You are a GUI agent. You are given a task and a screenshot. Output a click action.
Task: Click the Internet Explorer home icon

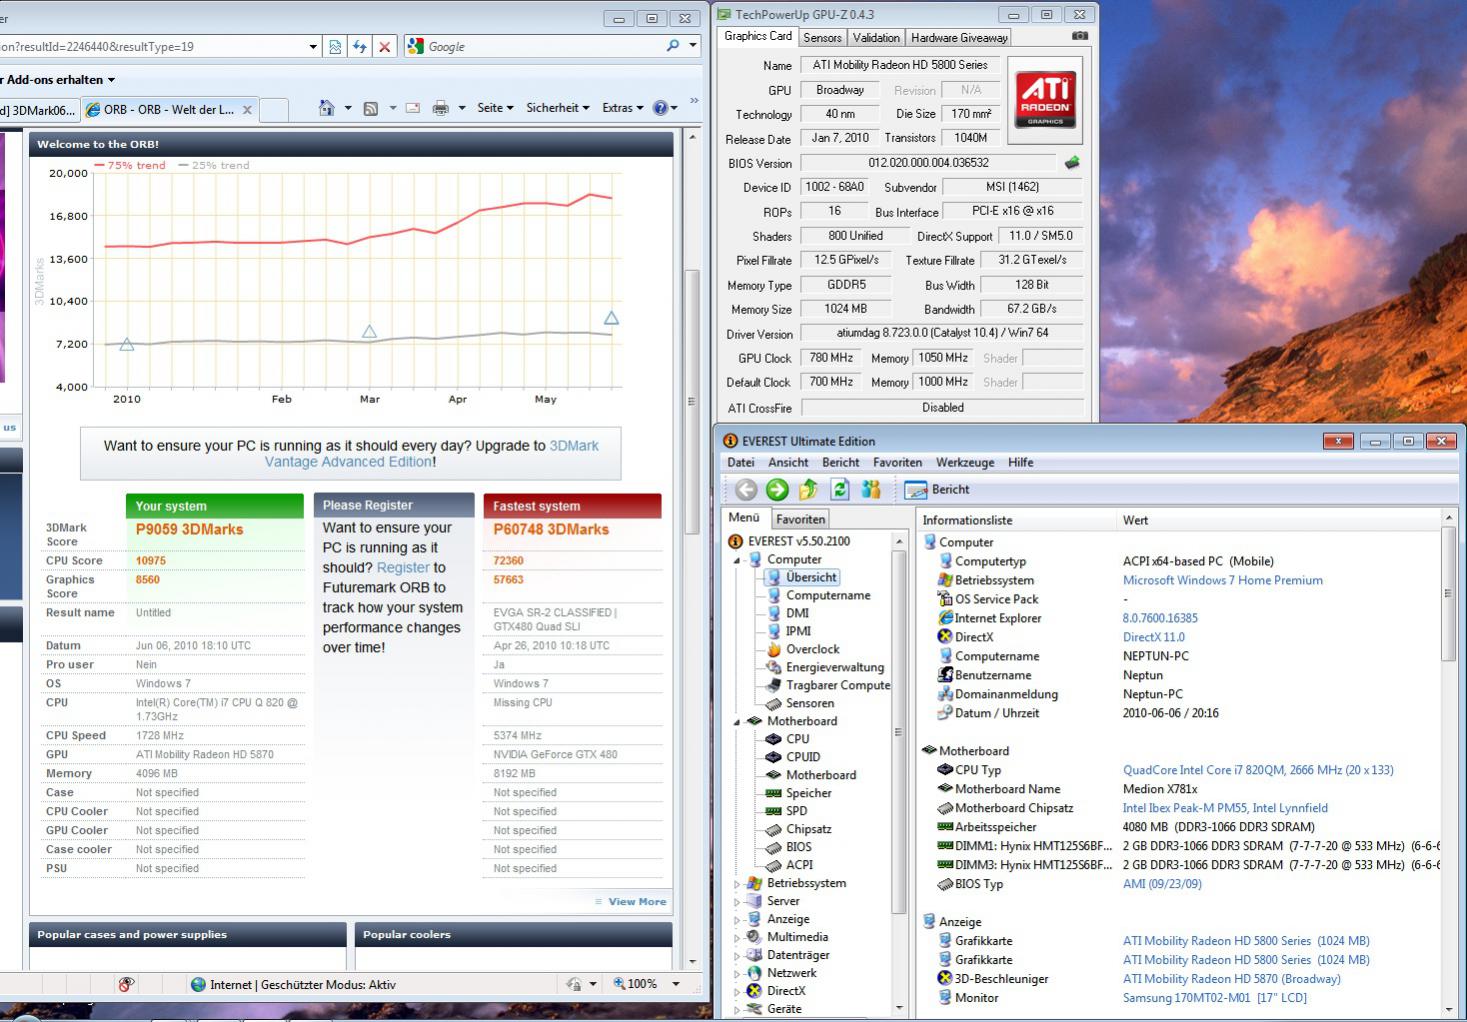click(326, 108)
